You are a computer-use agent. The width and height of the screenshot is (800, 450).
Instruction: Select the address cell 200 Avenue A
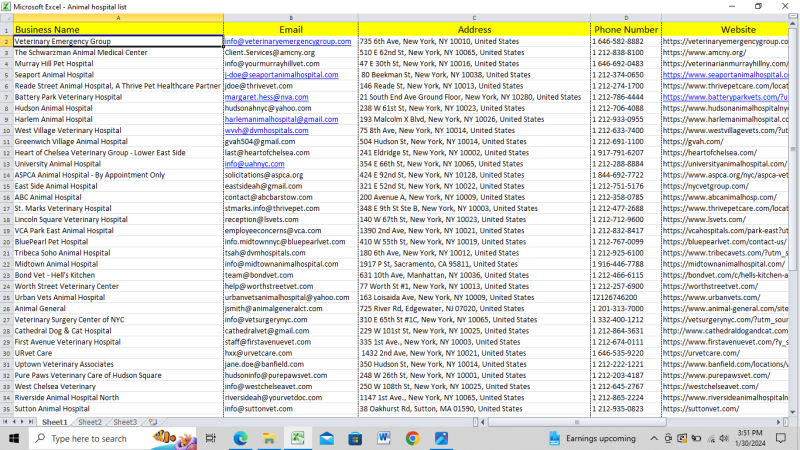tap(474, 197)
